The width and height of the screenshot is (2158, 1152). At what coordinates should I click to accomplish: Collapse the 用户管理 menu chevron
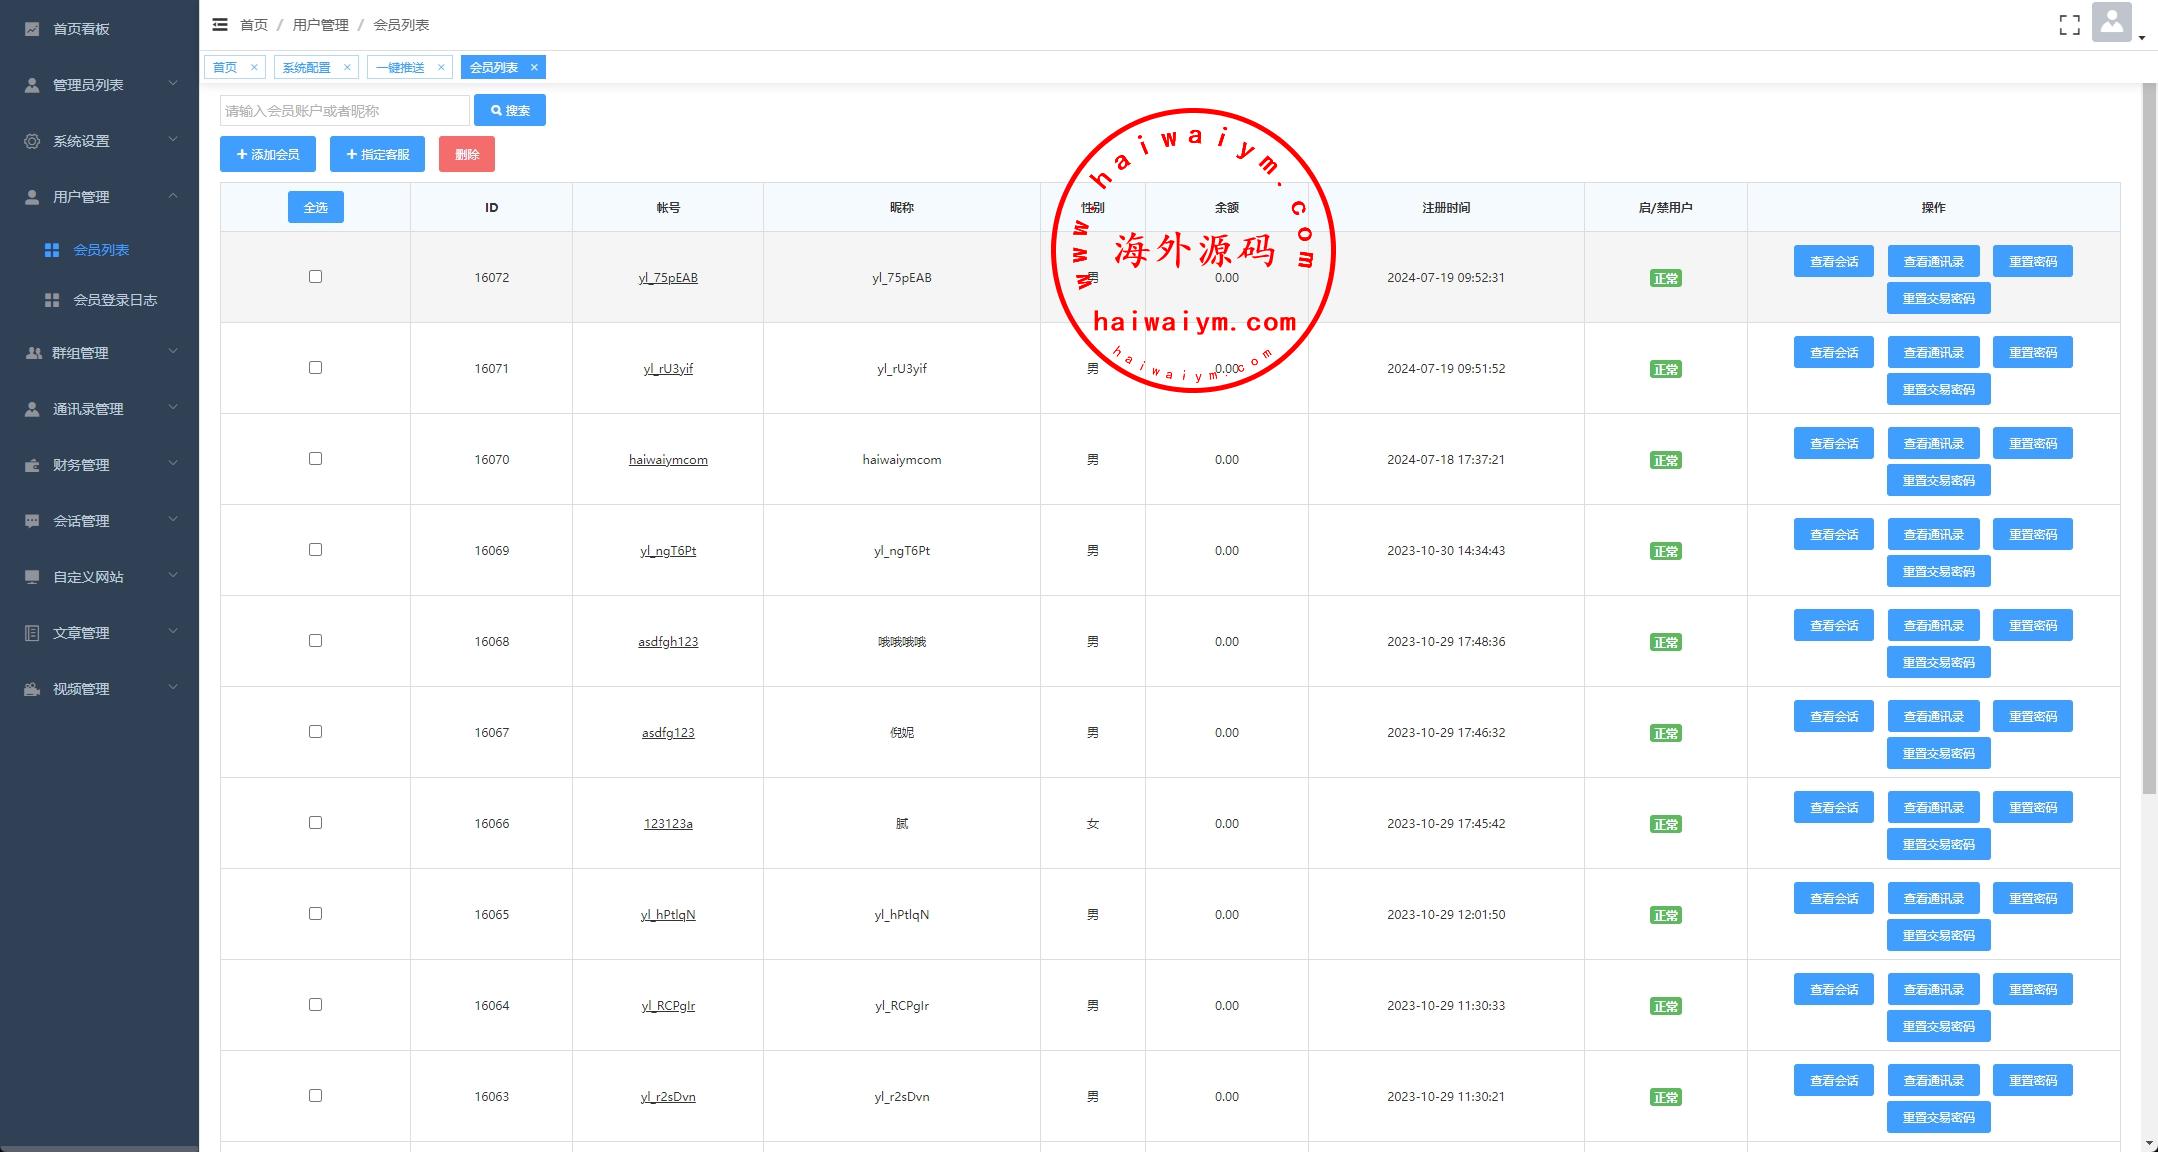coord(173,196)
